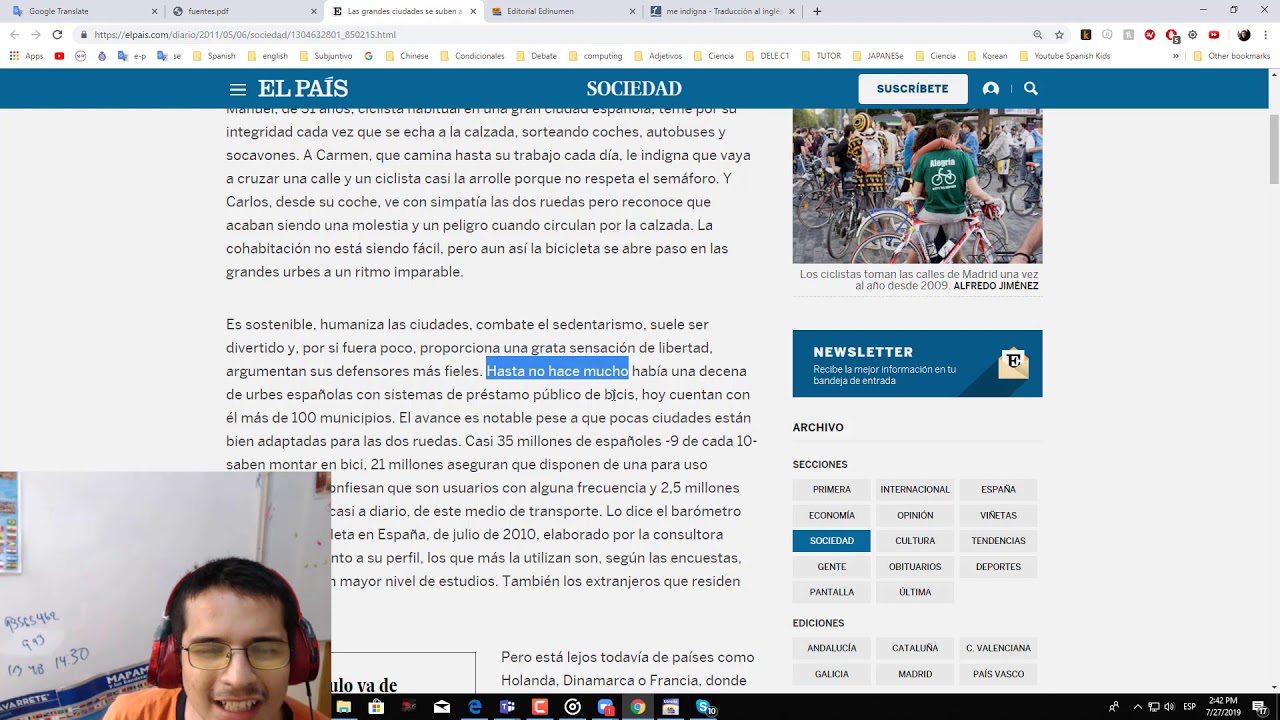
Task: Open the MADRID edition button
Action: coord(915,674)
